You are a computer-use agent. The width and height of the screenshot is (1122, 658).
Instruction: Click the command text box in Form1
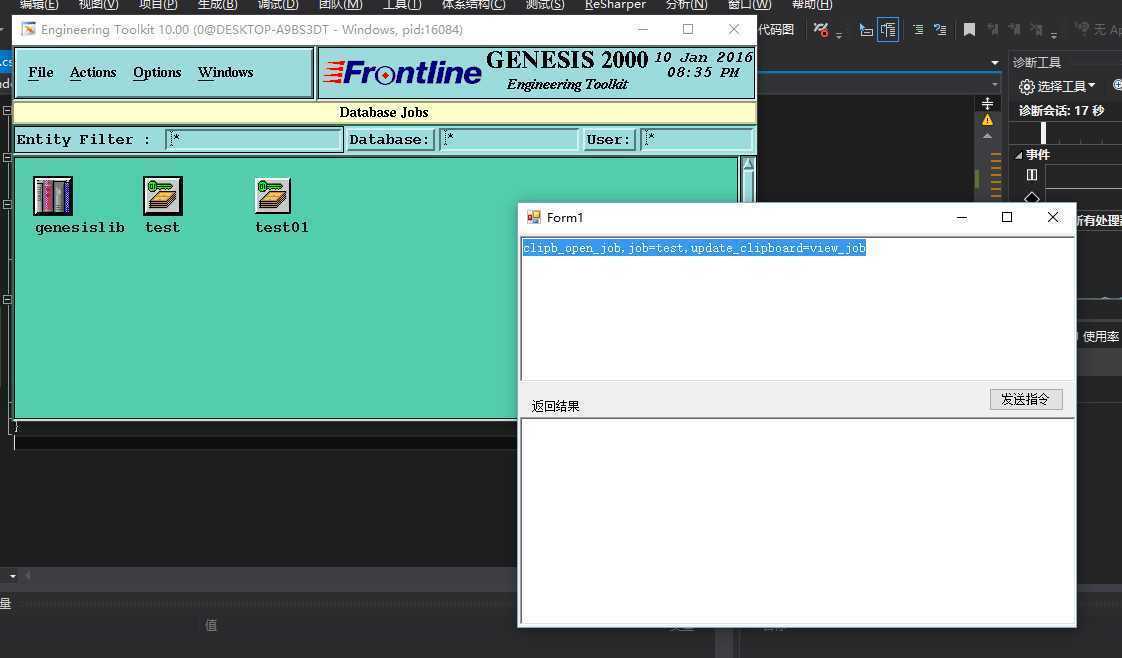point(797,308)
